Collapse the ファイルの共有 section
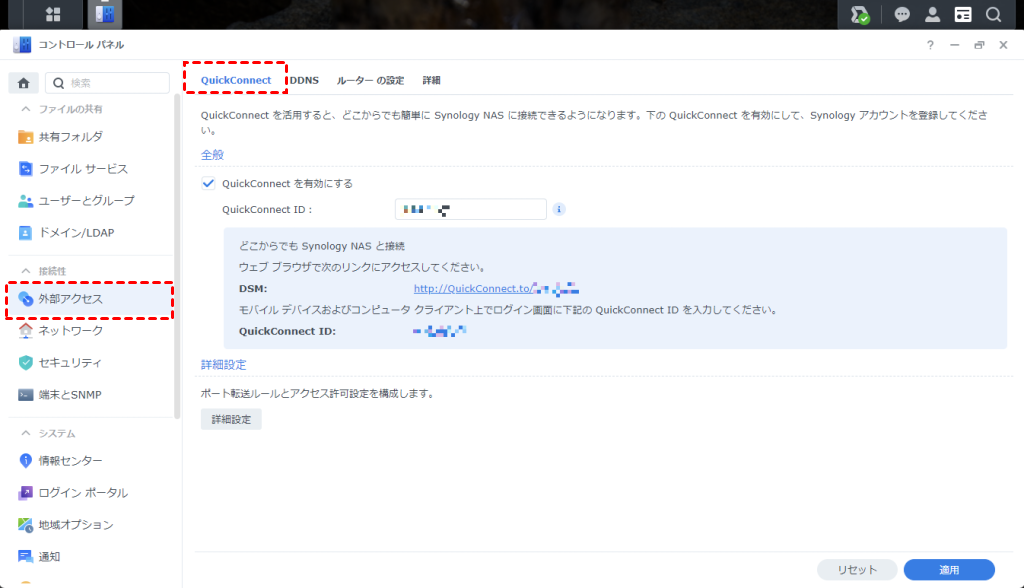 [x=25, y=109]
